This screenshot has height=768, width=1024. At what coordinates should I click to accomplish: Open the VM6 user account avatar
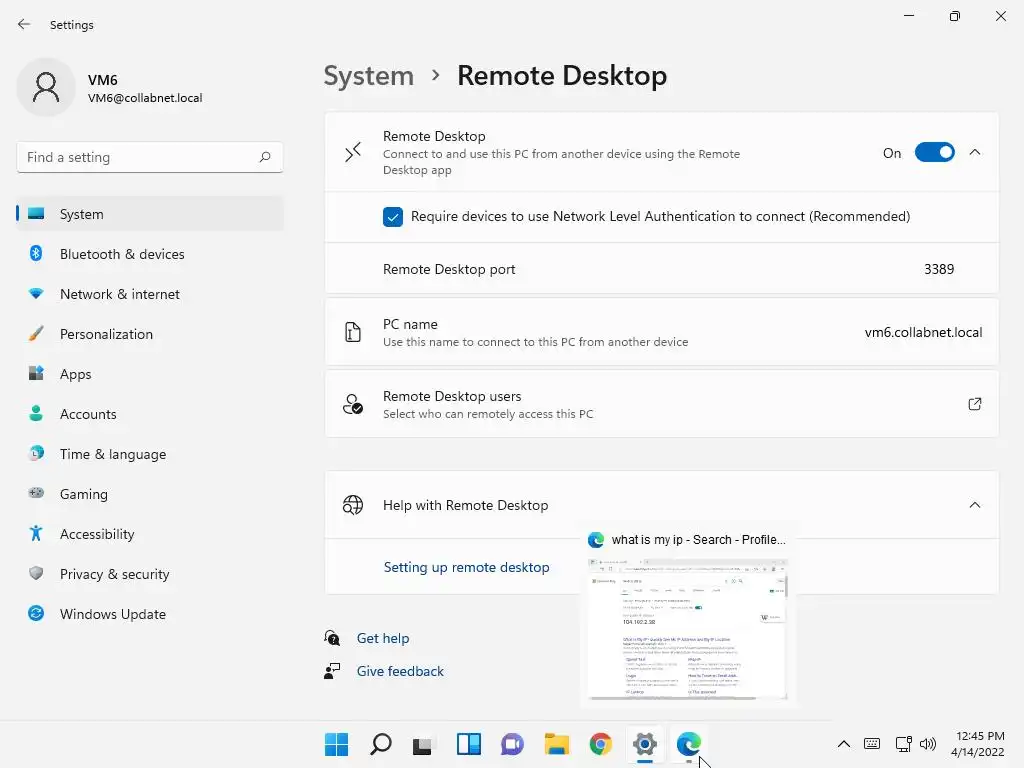pyautogui.click(x=46, y=87)
